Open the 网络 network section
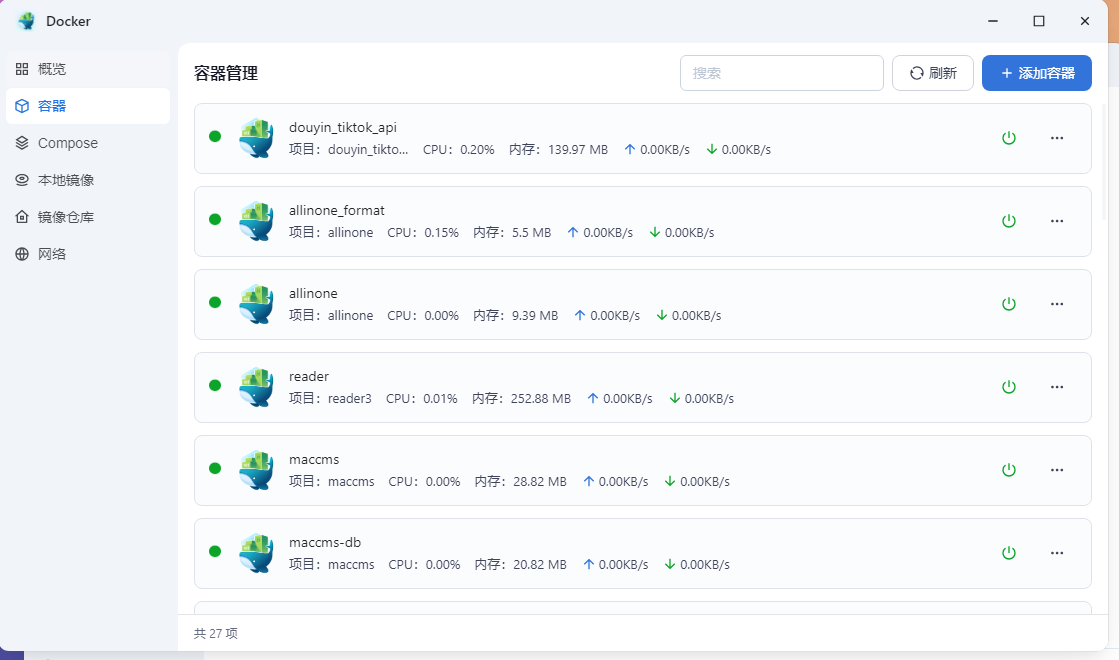This screenshot has width=1119, height=660. pos(88,254)
